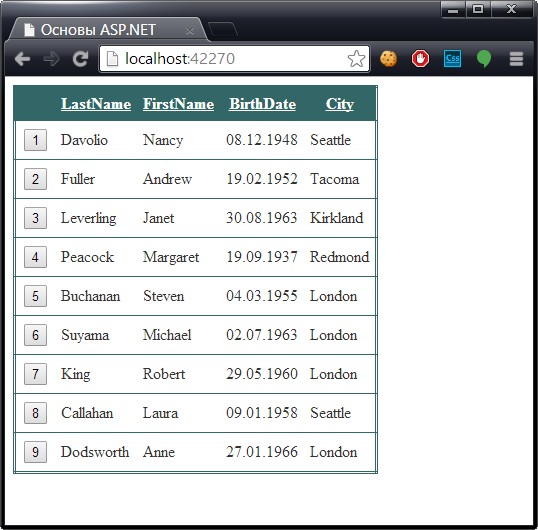Click the Leverling last name cell
The height and width of the screenshot is (530, 538).
[89, 219]
